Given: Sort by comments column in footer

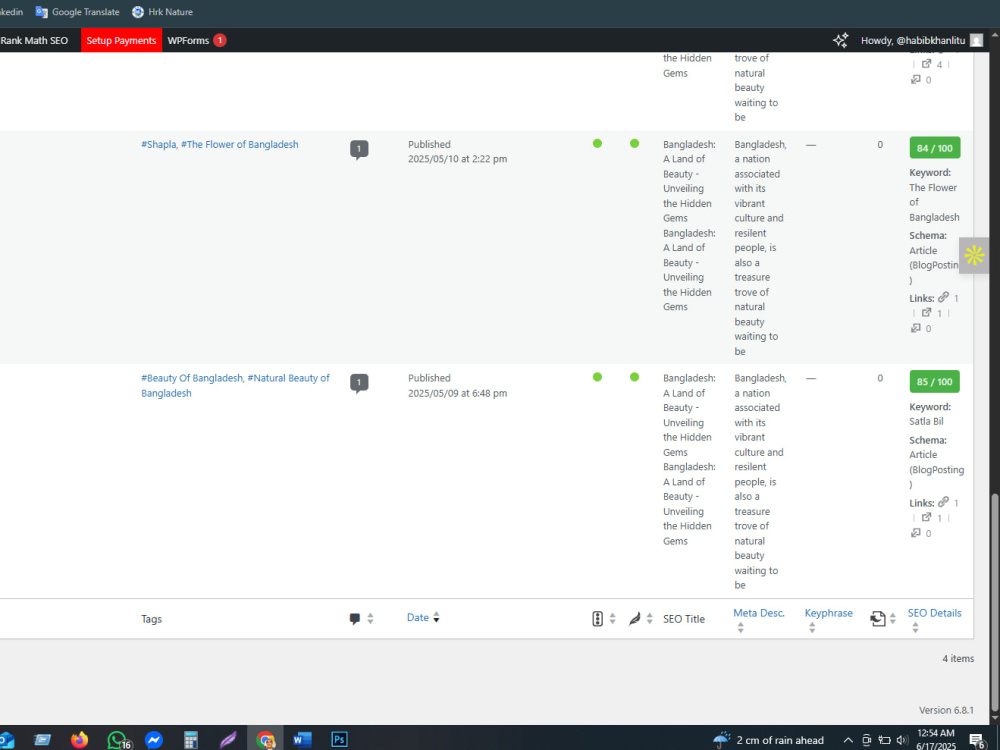Looking at the screenshot, I should [x=355, y=619].
